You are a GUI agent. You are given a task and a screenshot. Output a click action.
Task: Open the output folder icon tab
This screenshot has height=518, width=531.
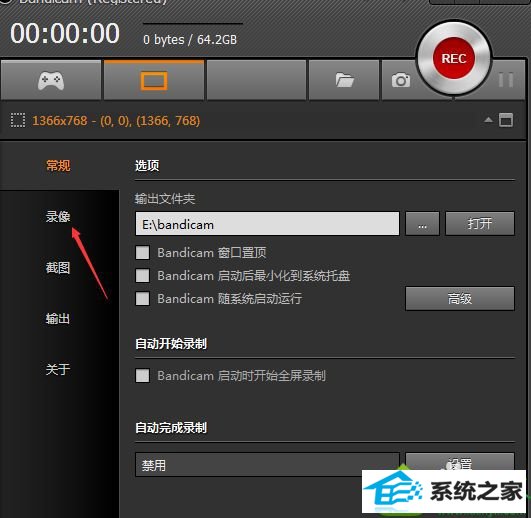coord(344,81)
